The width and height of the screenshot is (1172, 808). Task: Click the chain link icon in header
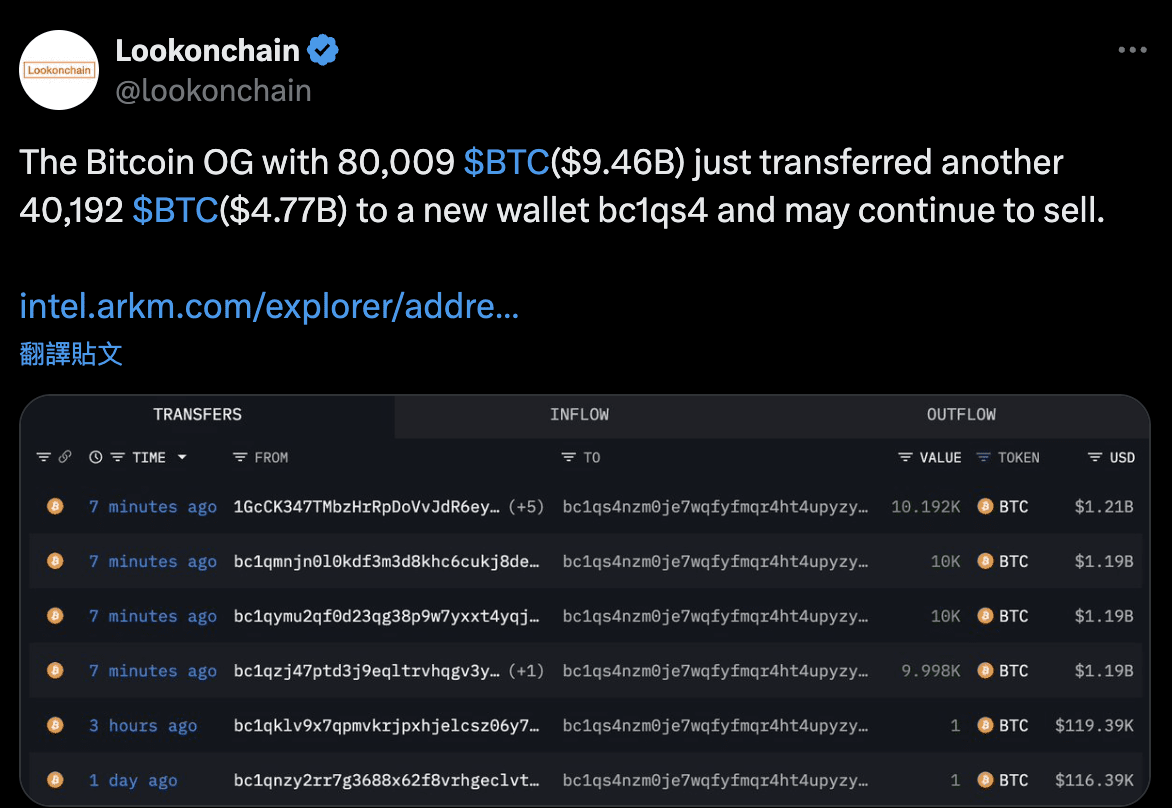(x=65, y=457)
